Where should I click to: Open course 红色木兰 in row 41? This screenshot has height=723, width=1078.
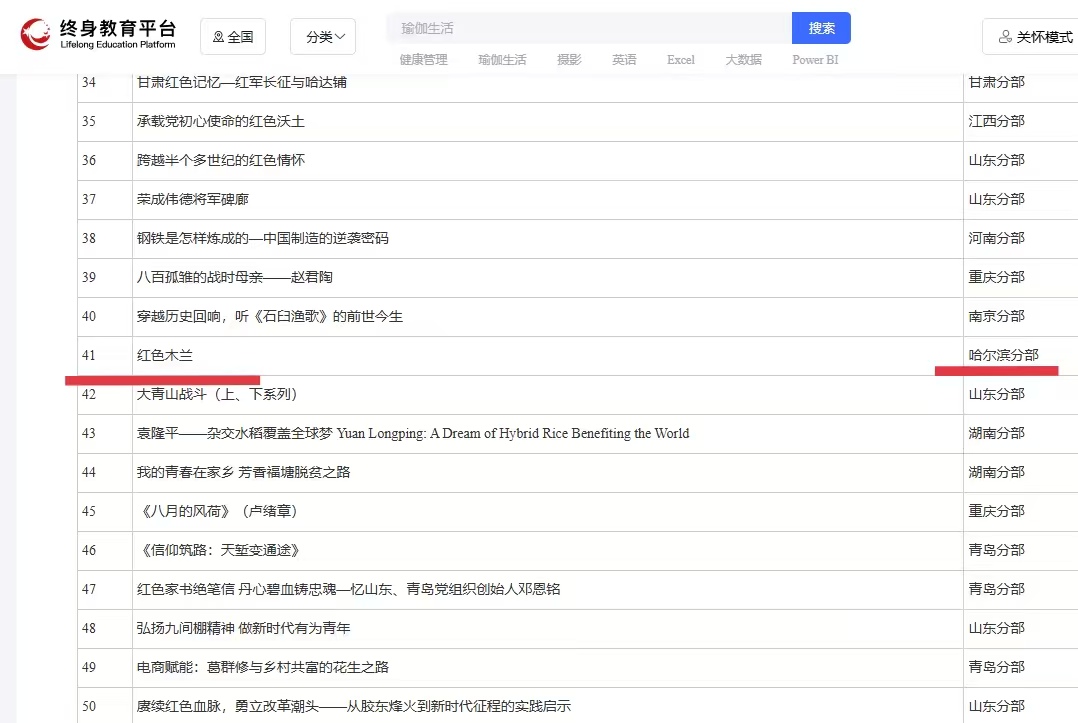[165, 355]
